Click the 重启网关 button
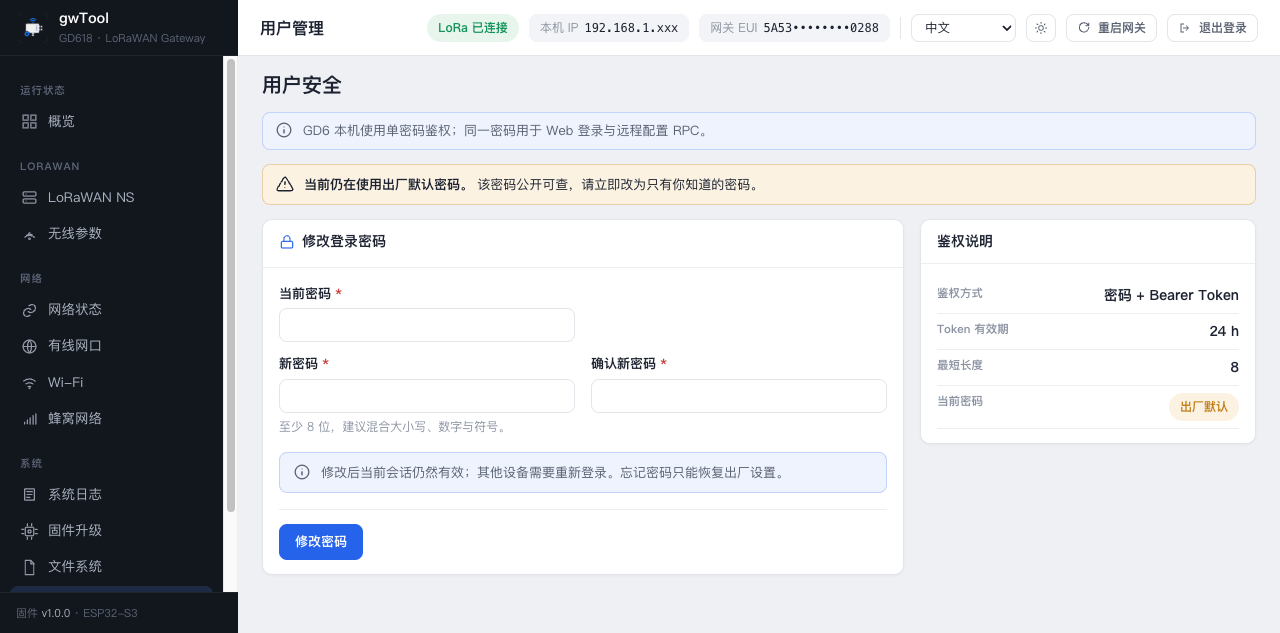The height and width of the screenshot is (633, 1280). (1112, 28)
